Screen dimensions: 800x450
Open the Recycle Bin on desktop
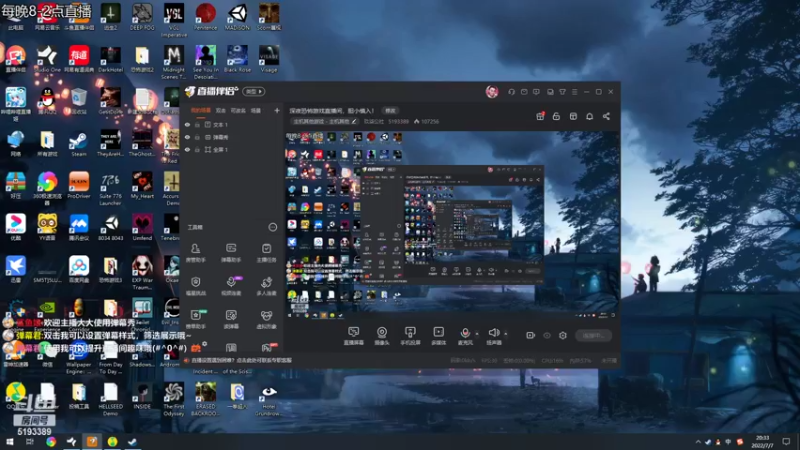pos(79,101)
